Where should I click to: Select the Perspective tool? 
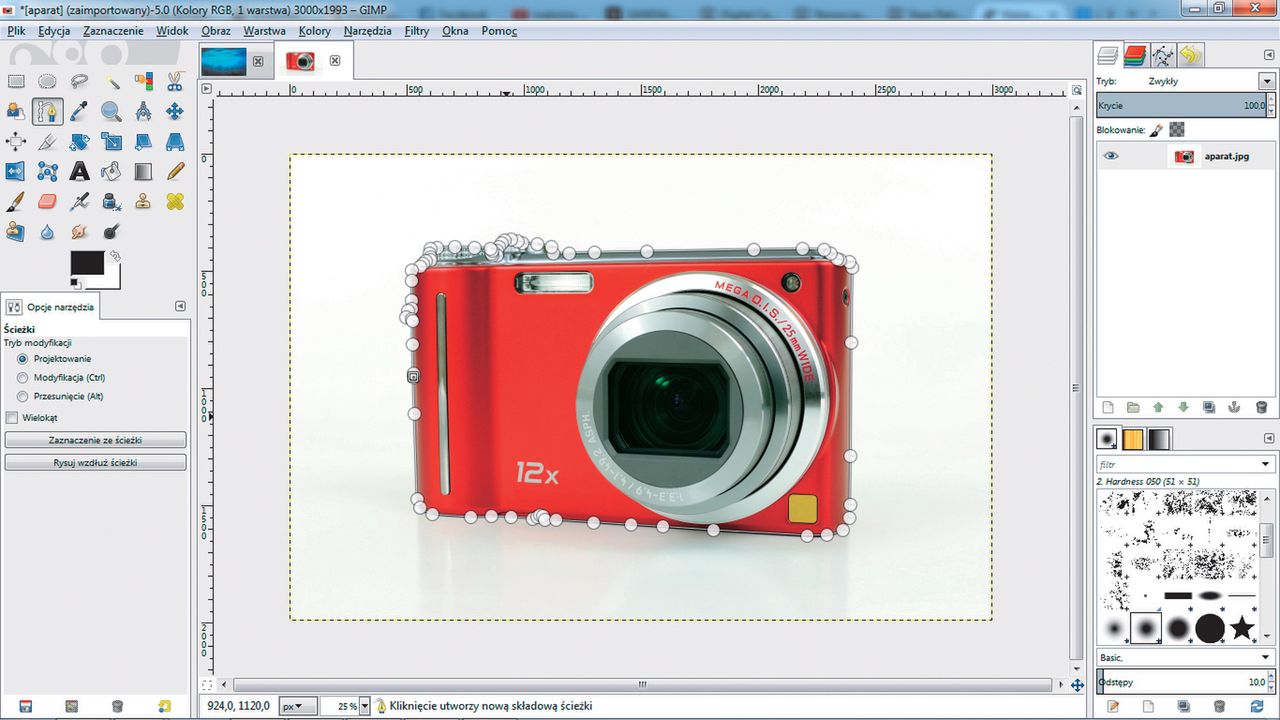[175, 141]
